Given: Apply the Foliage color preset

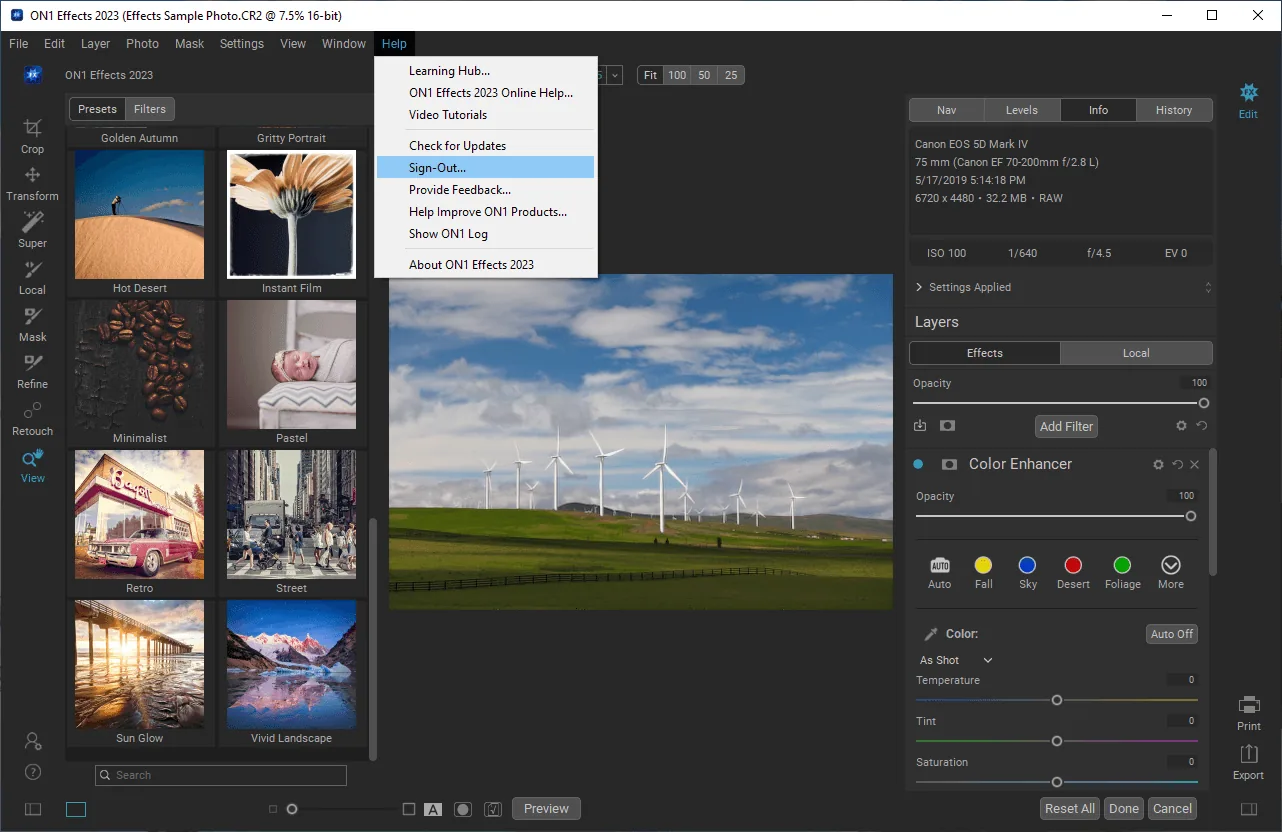Looking at the screenshot, I should tap(1122, 573).
